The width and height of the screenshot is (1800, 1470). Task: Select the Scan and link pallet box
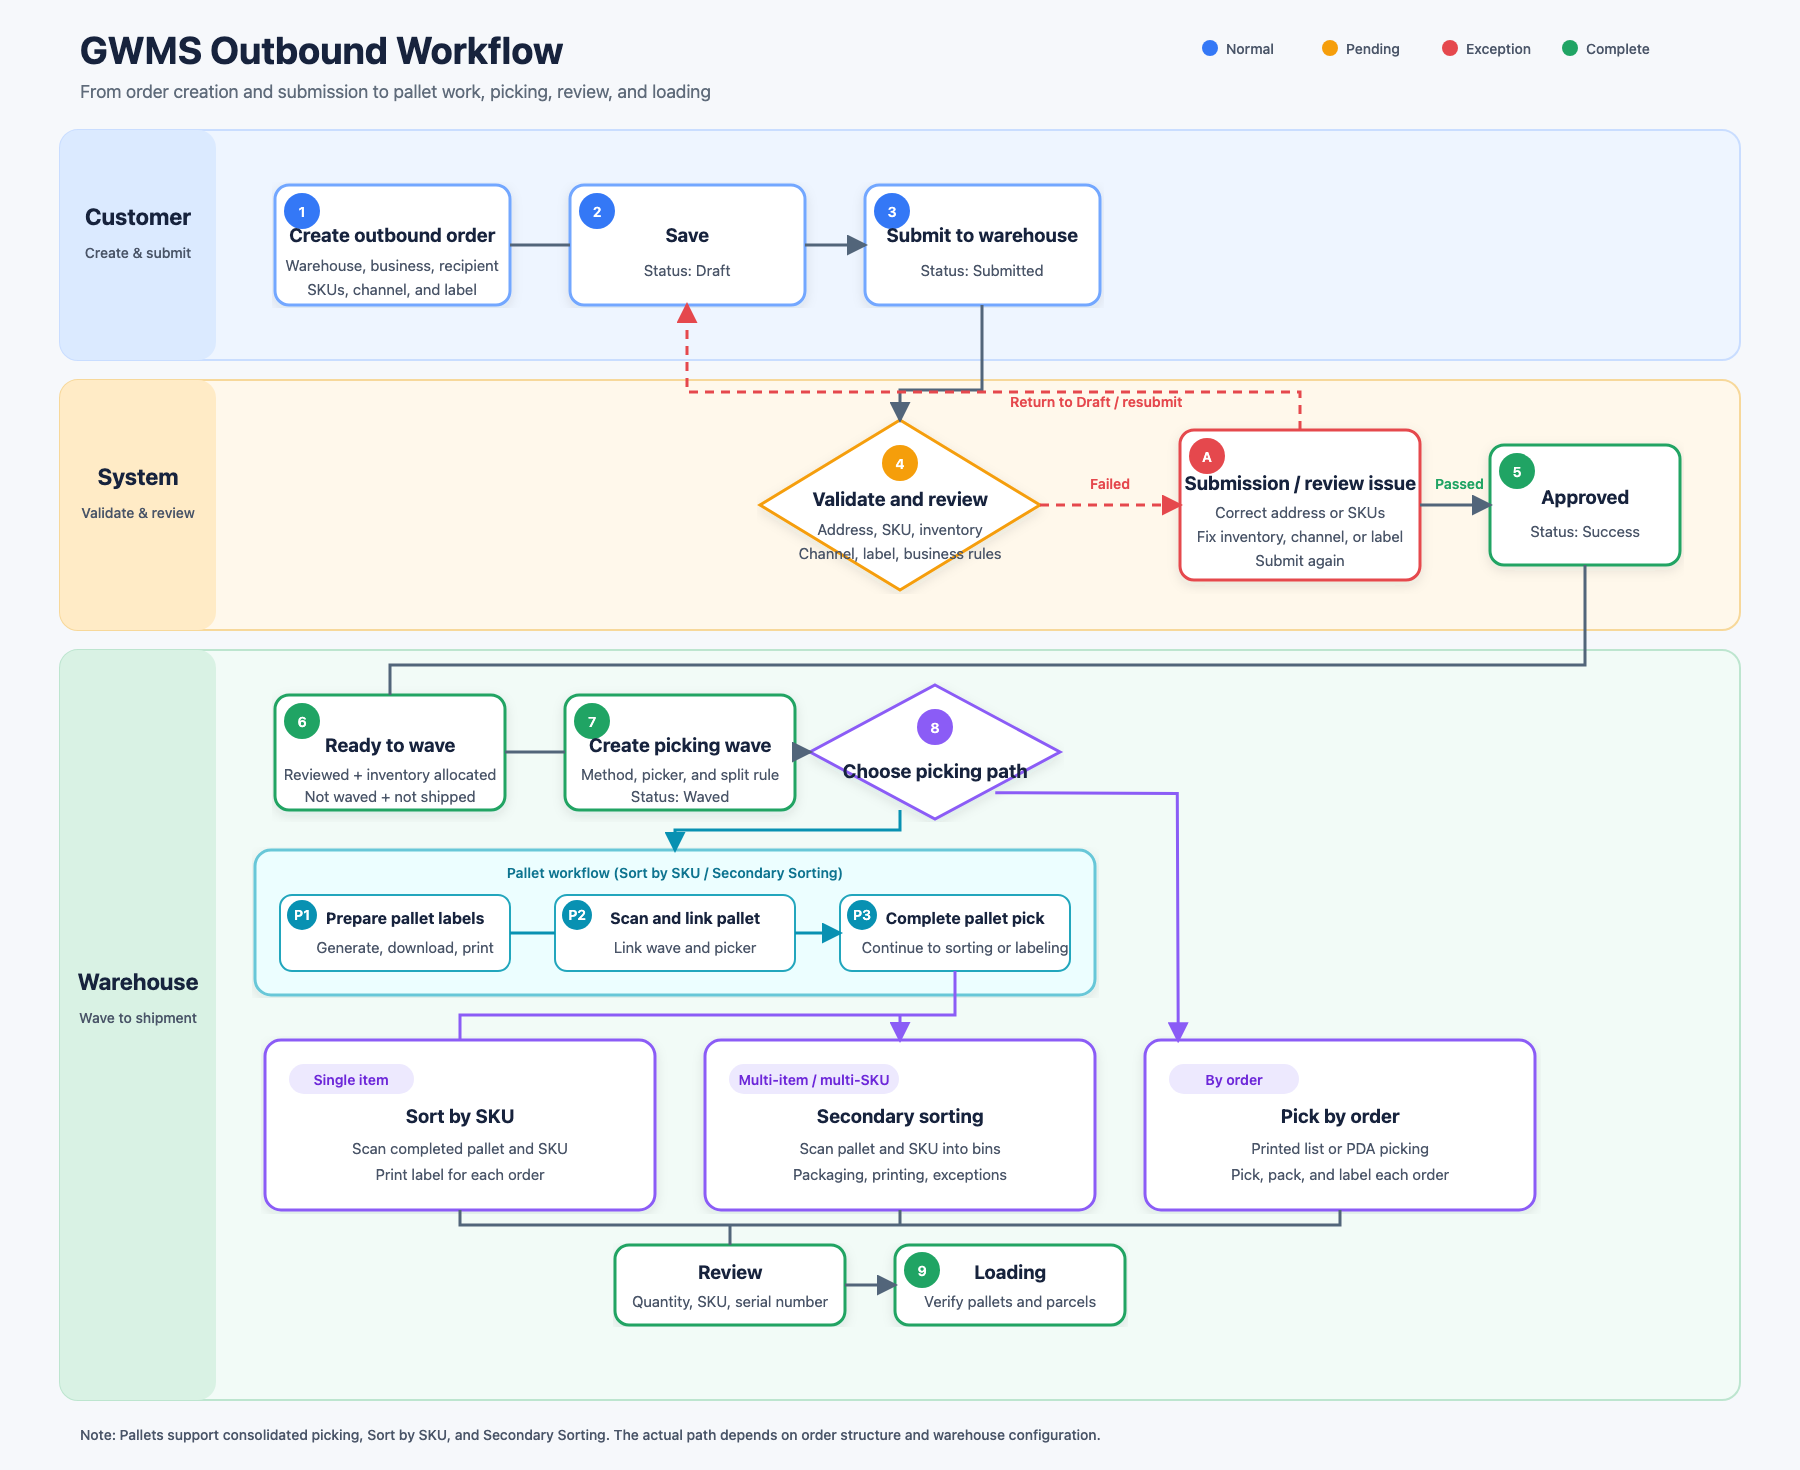(x=675, y=933)
